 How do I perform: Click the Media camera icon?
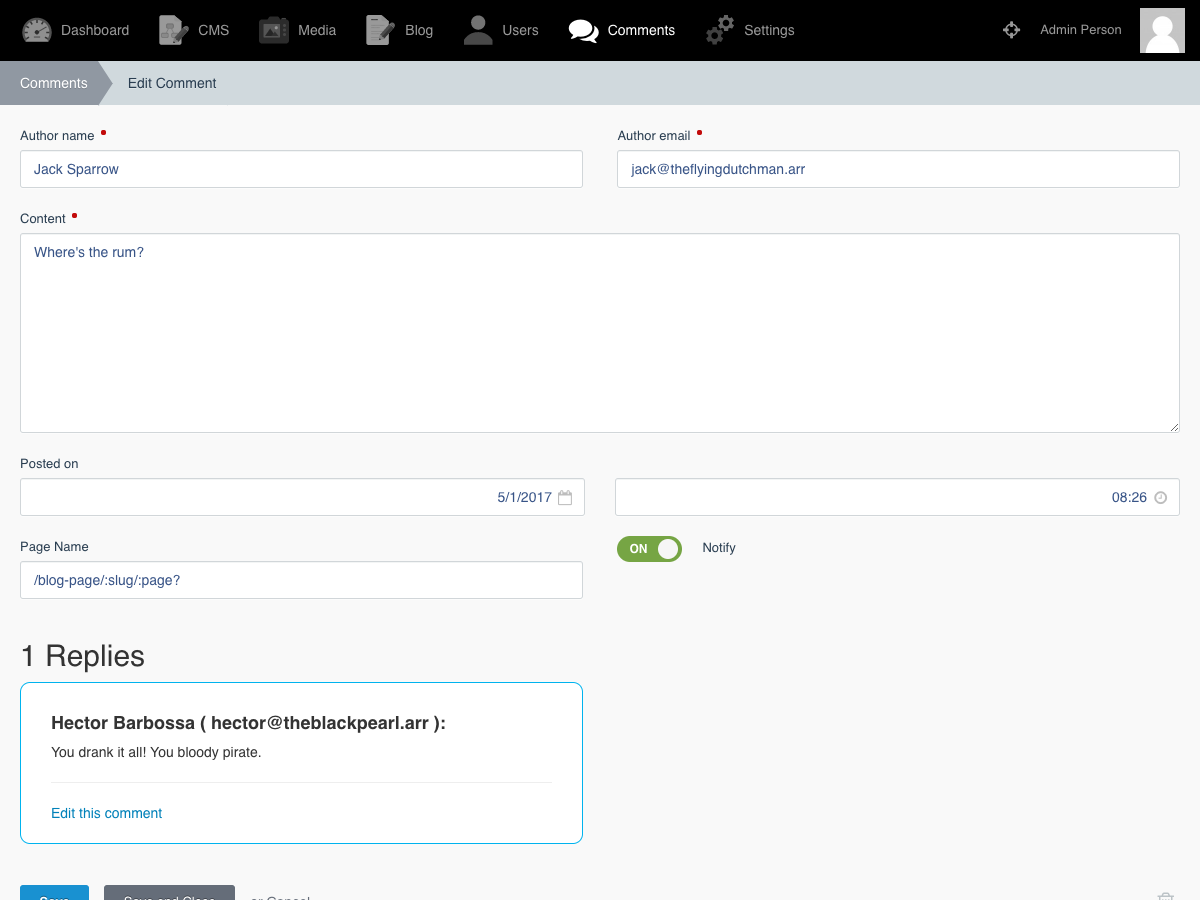pyautogui.click(x=274, y=30)
